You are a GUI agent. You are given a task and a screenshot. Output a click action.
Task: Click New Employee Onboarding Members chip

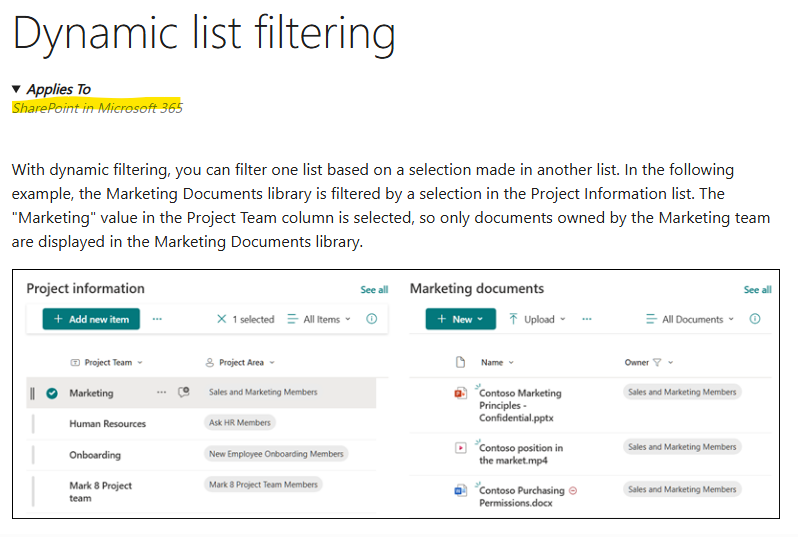point(276,454)
